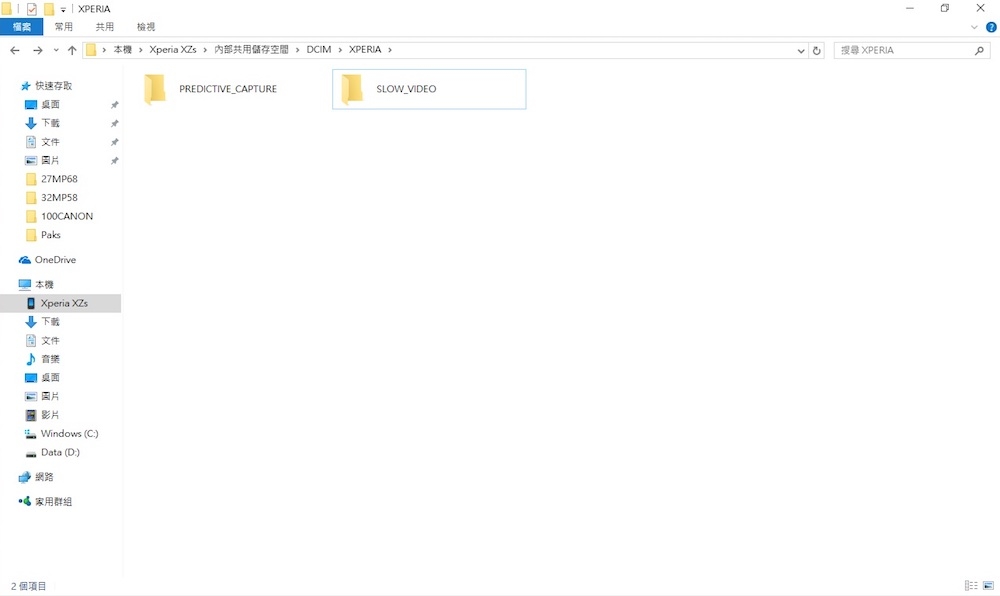This screenshot has width=1000, height=596.
Task: Open the 27MP68 folder in sidebar
Action: [59, 179]
